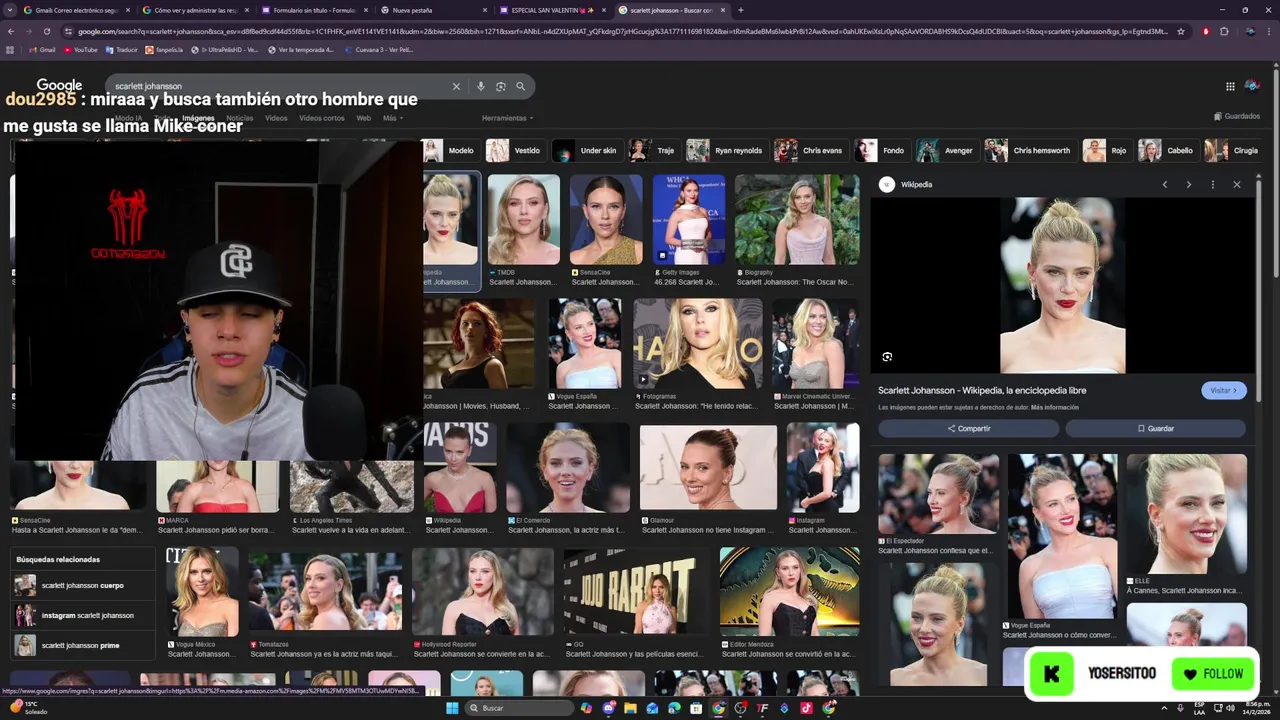The height and width of the screenshot is (720, 1280).
Task: Click Visitar button in preview panel
Action: coord(1224,390)
